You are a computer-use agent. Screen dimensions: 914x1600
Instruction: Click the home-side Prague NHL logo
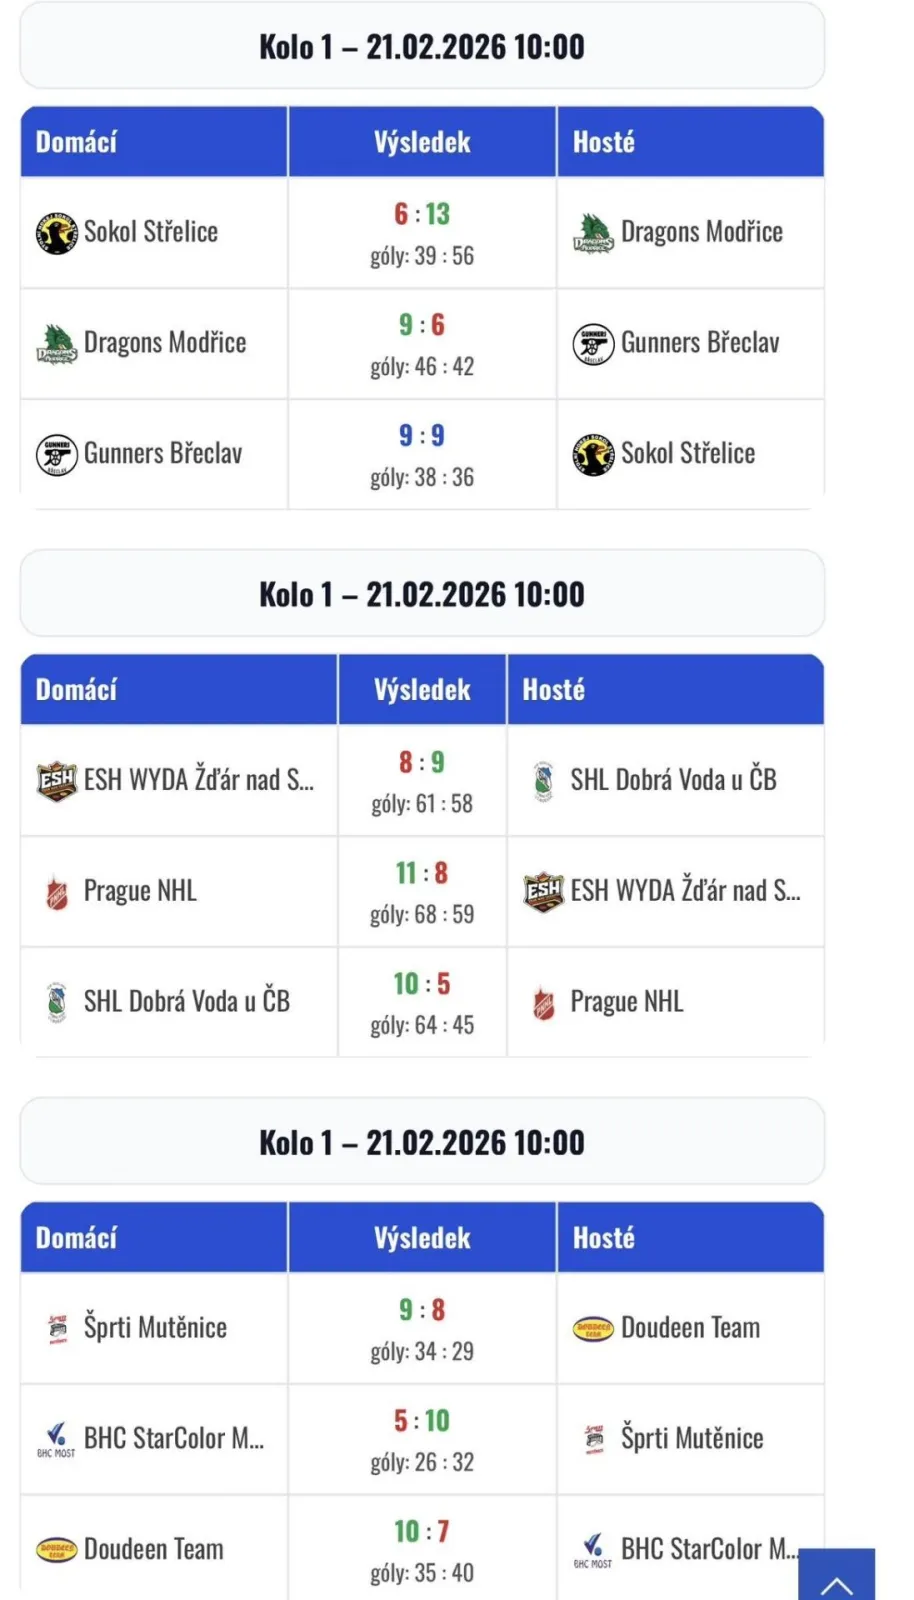coord(57,892)
